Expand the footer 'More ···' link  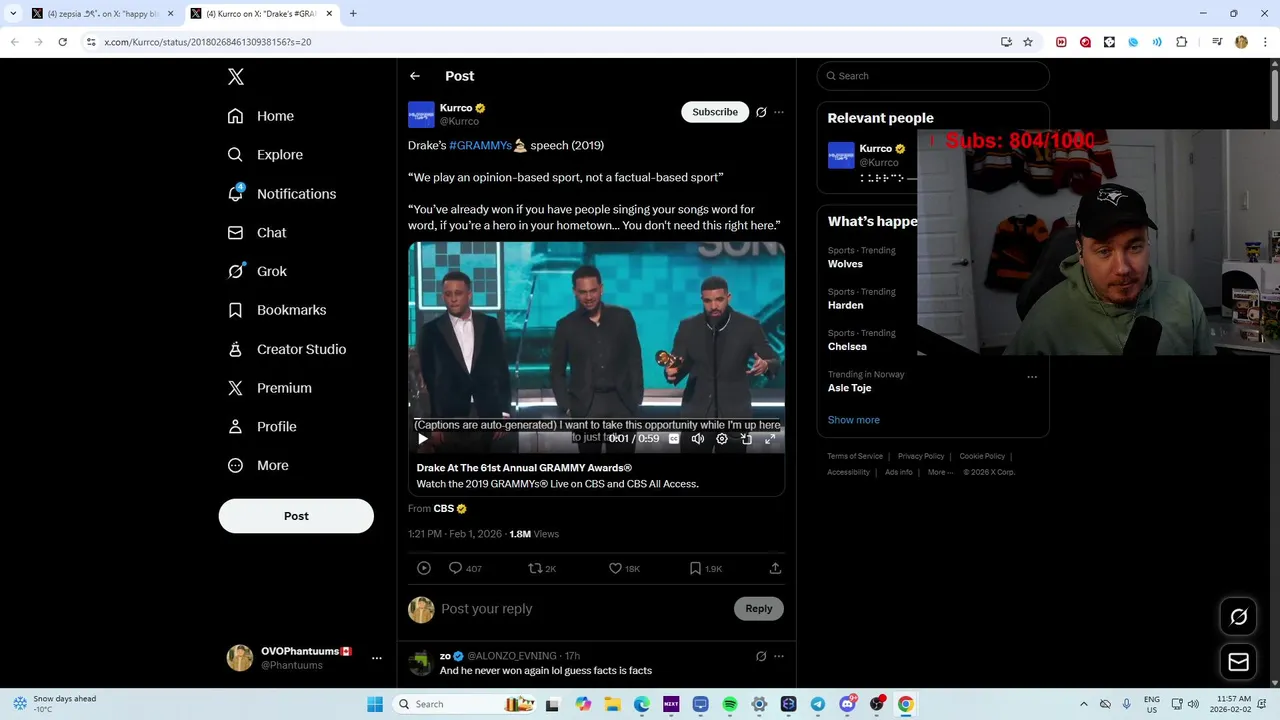(940, 472)
